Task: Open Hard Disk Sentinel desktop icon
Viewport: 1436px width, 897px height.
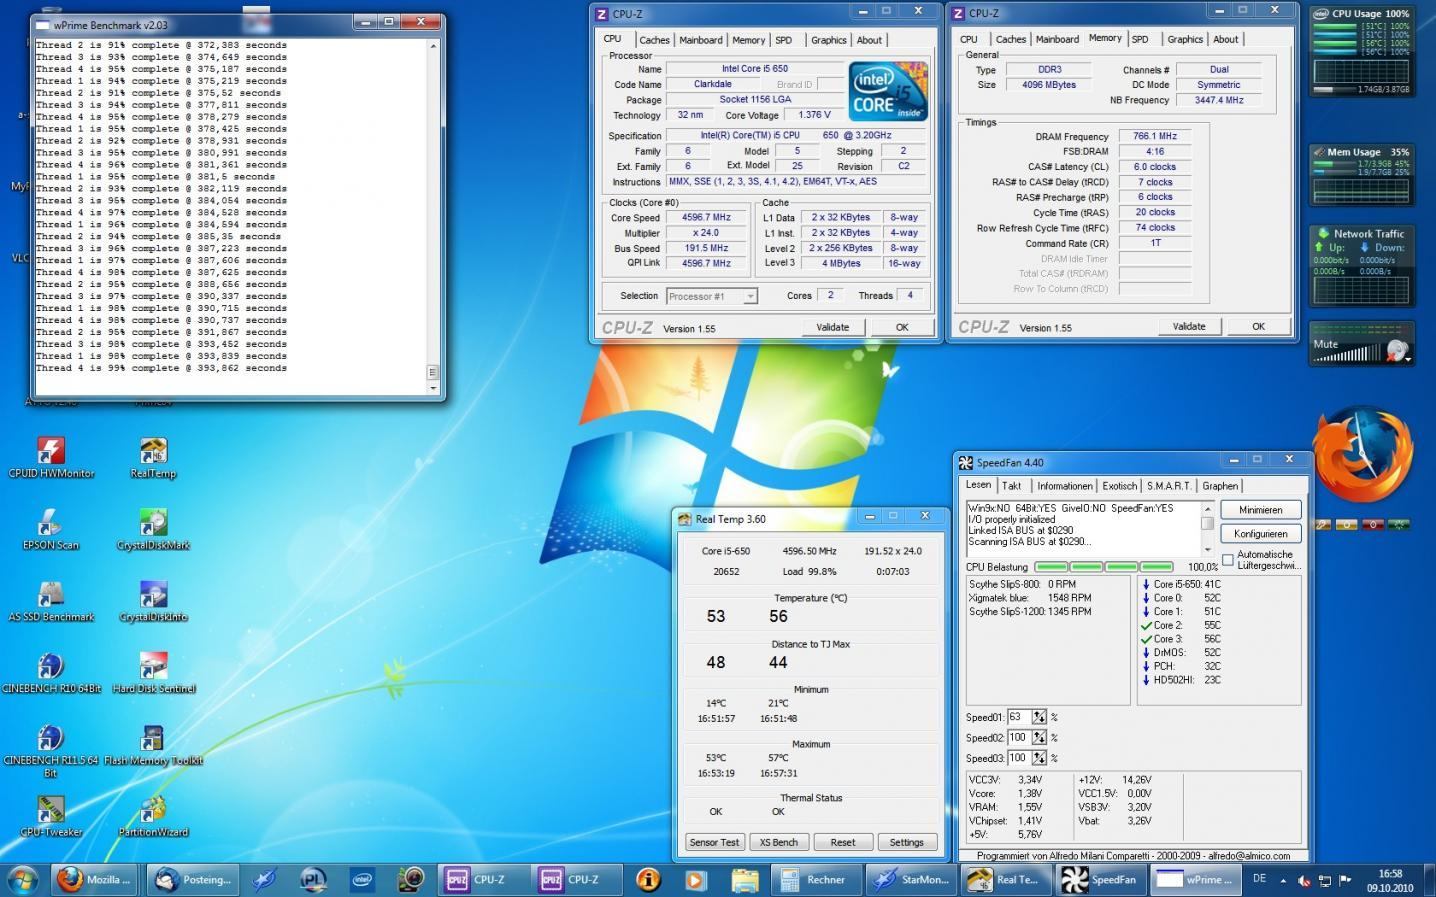Action: pyautogui.click(x=153, y=674)
